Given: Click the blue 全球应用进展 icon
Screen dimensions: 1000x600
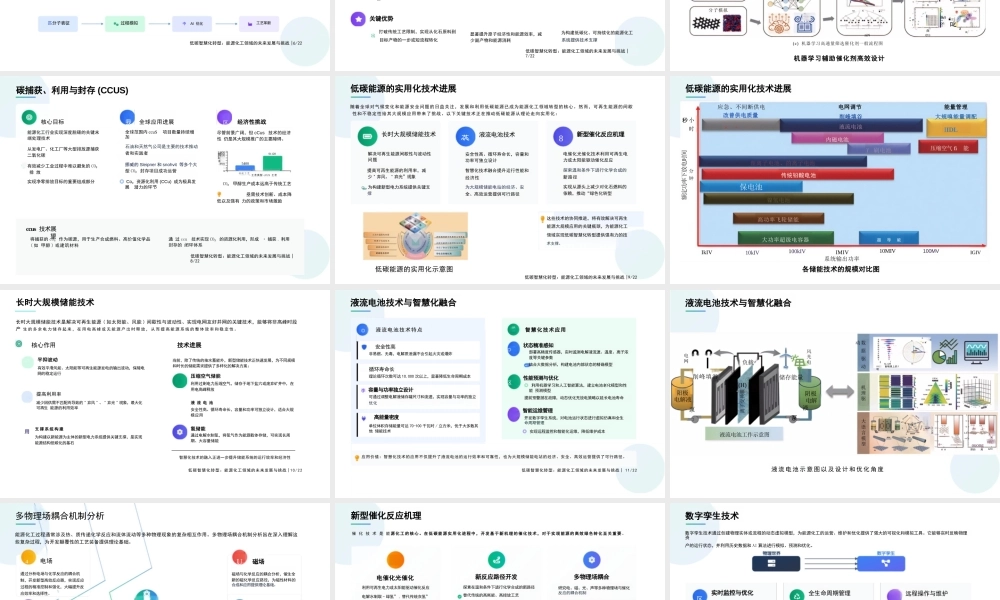Looking at the screenshot, I should point(127,117).
